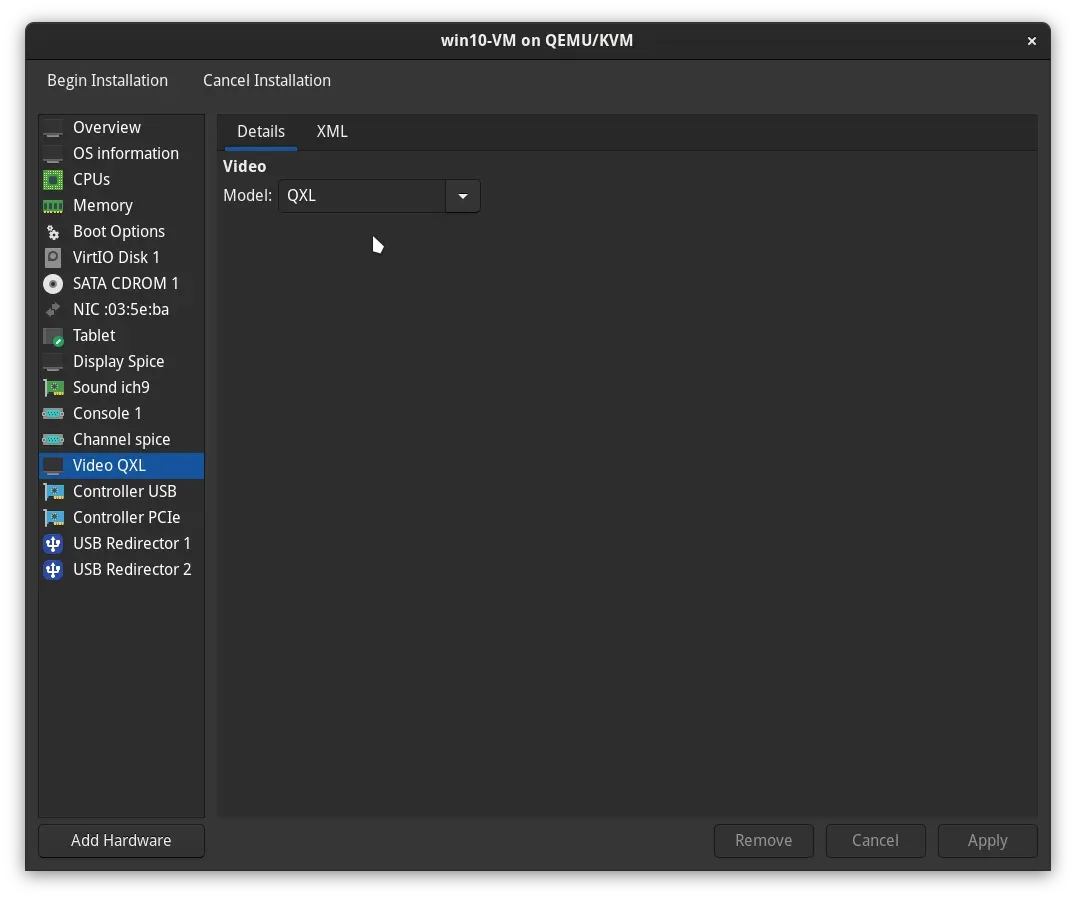
Task: Click the Channel spice port icon
Action: point(53,440)
